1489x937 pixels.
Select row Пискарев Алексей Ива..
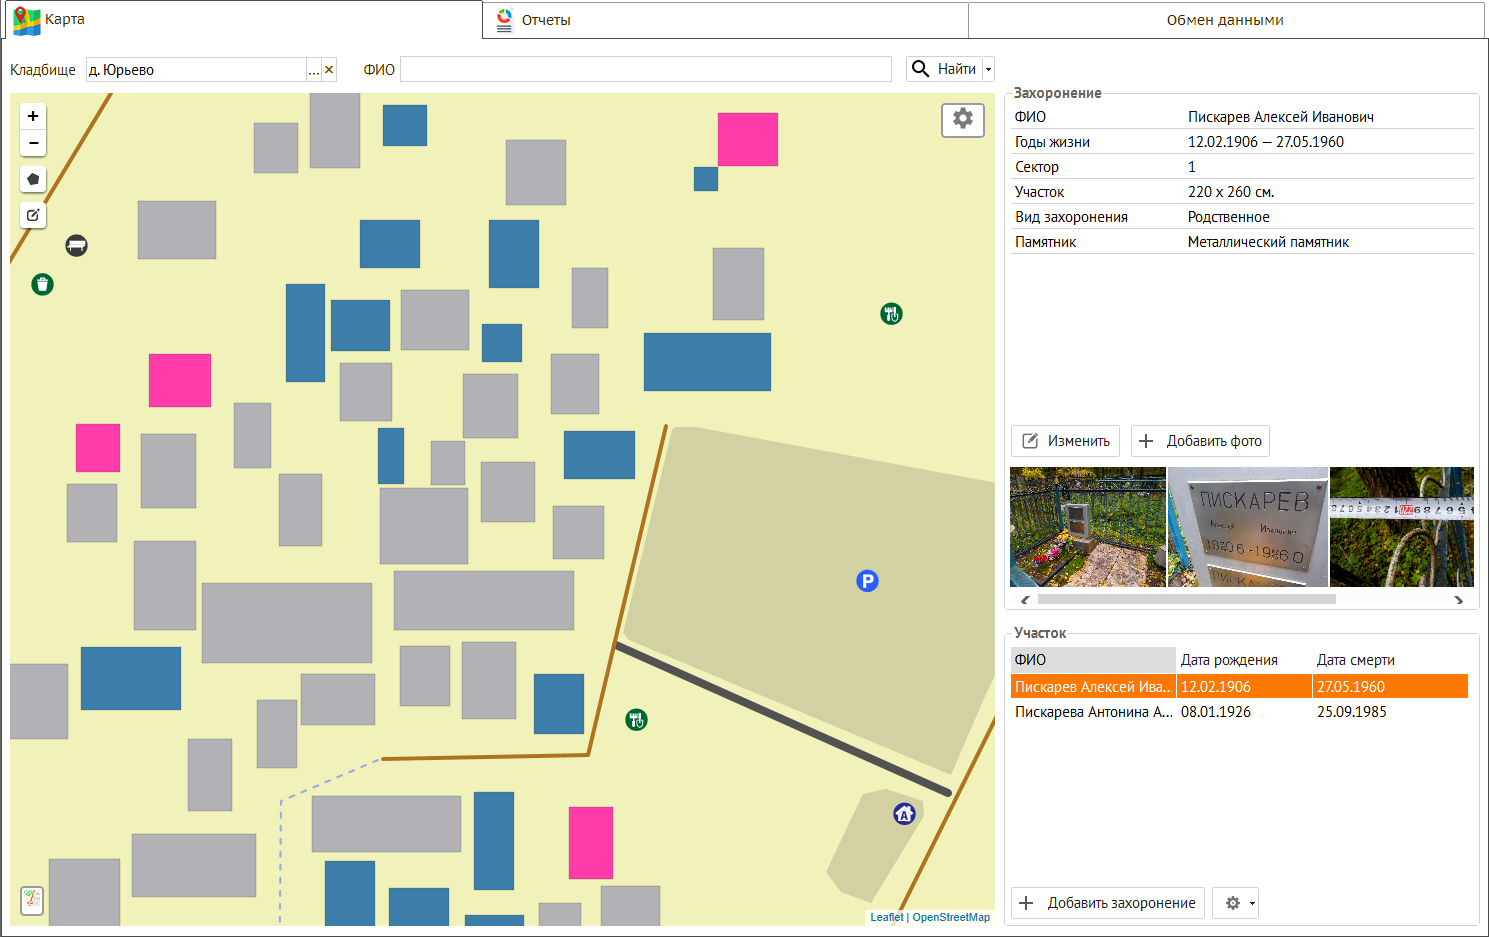1239,687
